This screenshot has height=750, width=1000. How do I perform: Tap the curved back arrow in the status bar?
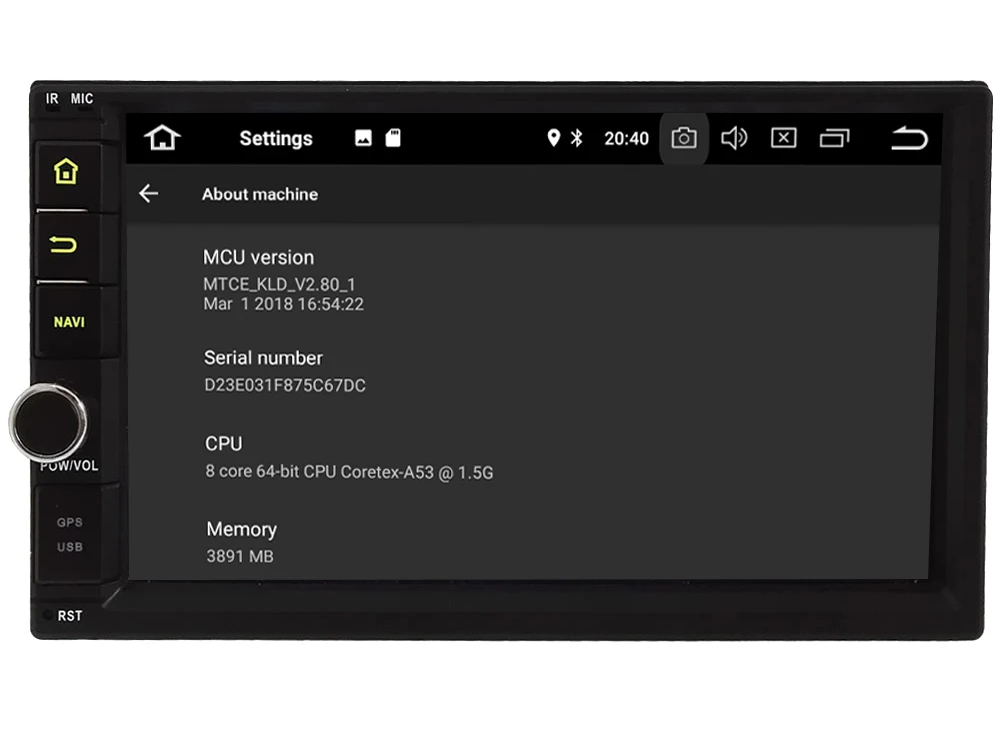(909, 138)
